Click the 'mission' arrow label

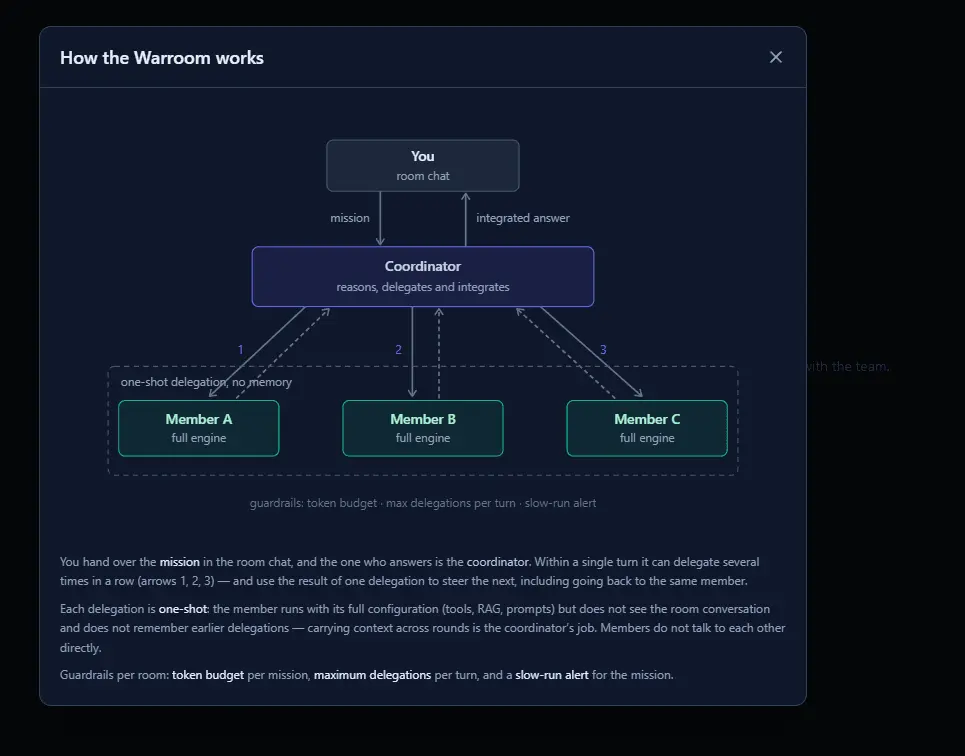coord(350,218)
